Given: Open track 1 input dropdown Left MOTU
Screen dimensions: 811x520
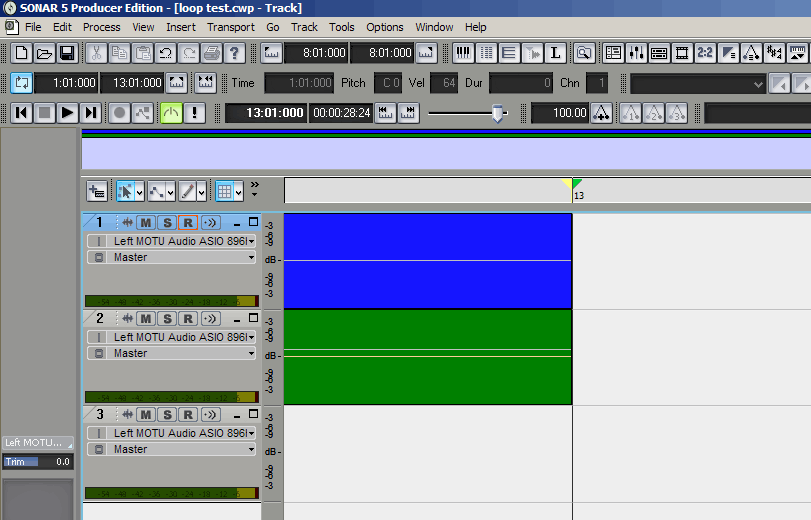Looking at the screenshot, I should tap(251, 241).
